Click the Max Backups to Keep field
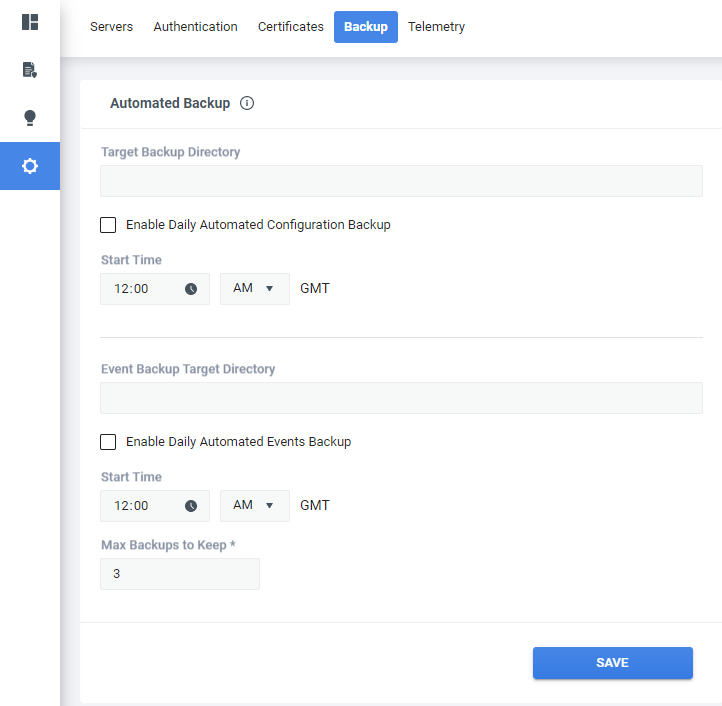This screenshot has width=722, height=706. pos(180,574)
